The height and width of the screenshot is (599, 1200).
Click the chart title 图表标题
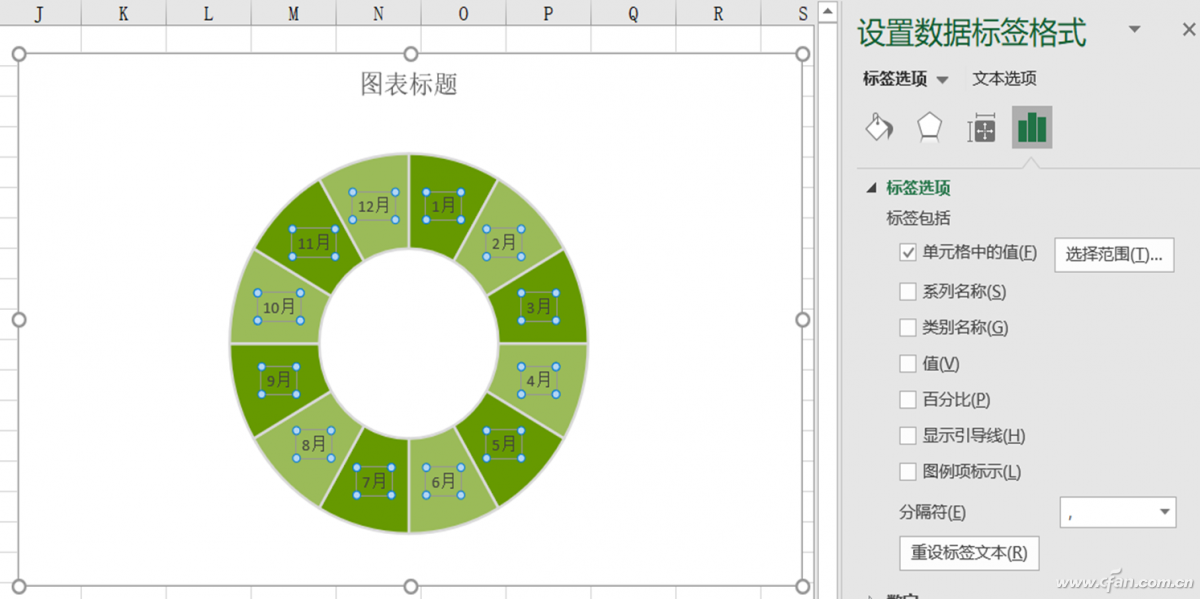[409, 84]
